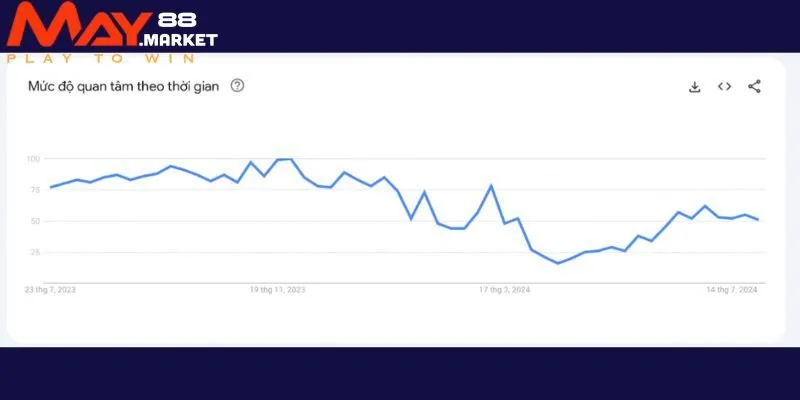Click the "17 thg 3, 2024" date label
The image size is (800, 400).
[504, 290]
